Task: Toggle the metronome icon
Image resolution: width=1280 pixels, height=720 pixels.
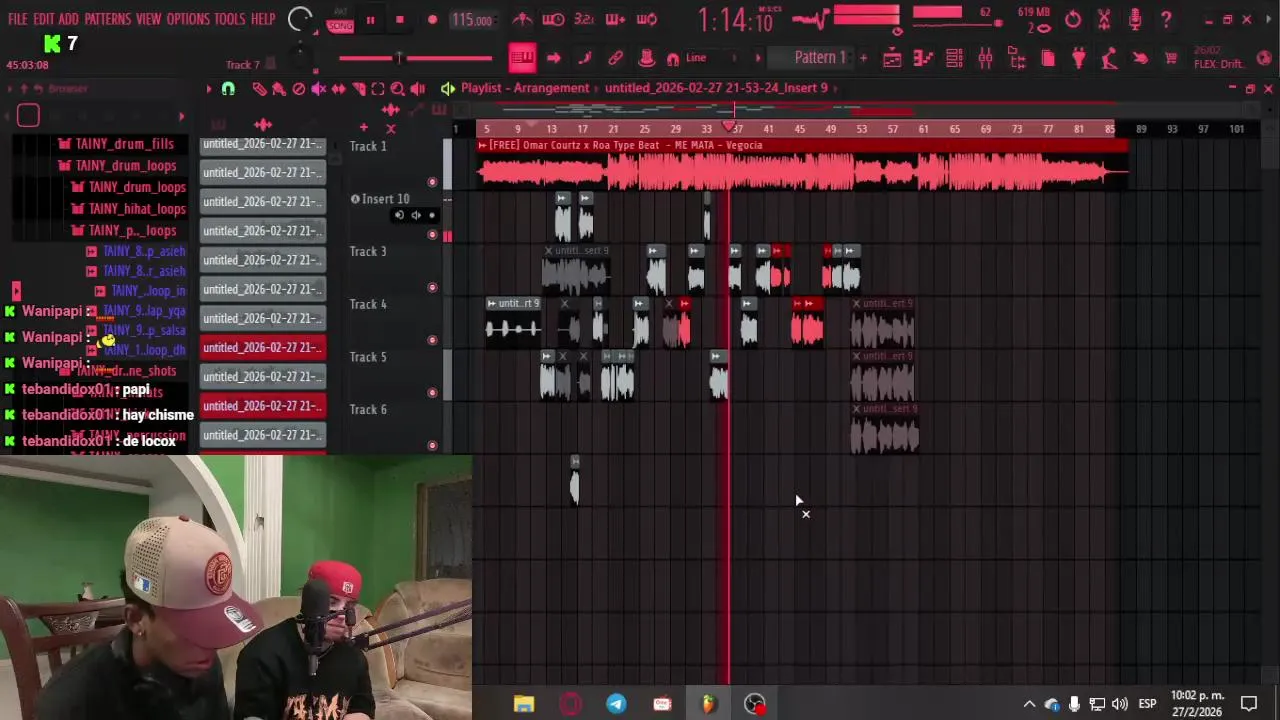Action: [522, 19]
